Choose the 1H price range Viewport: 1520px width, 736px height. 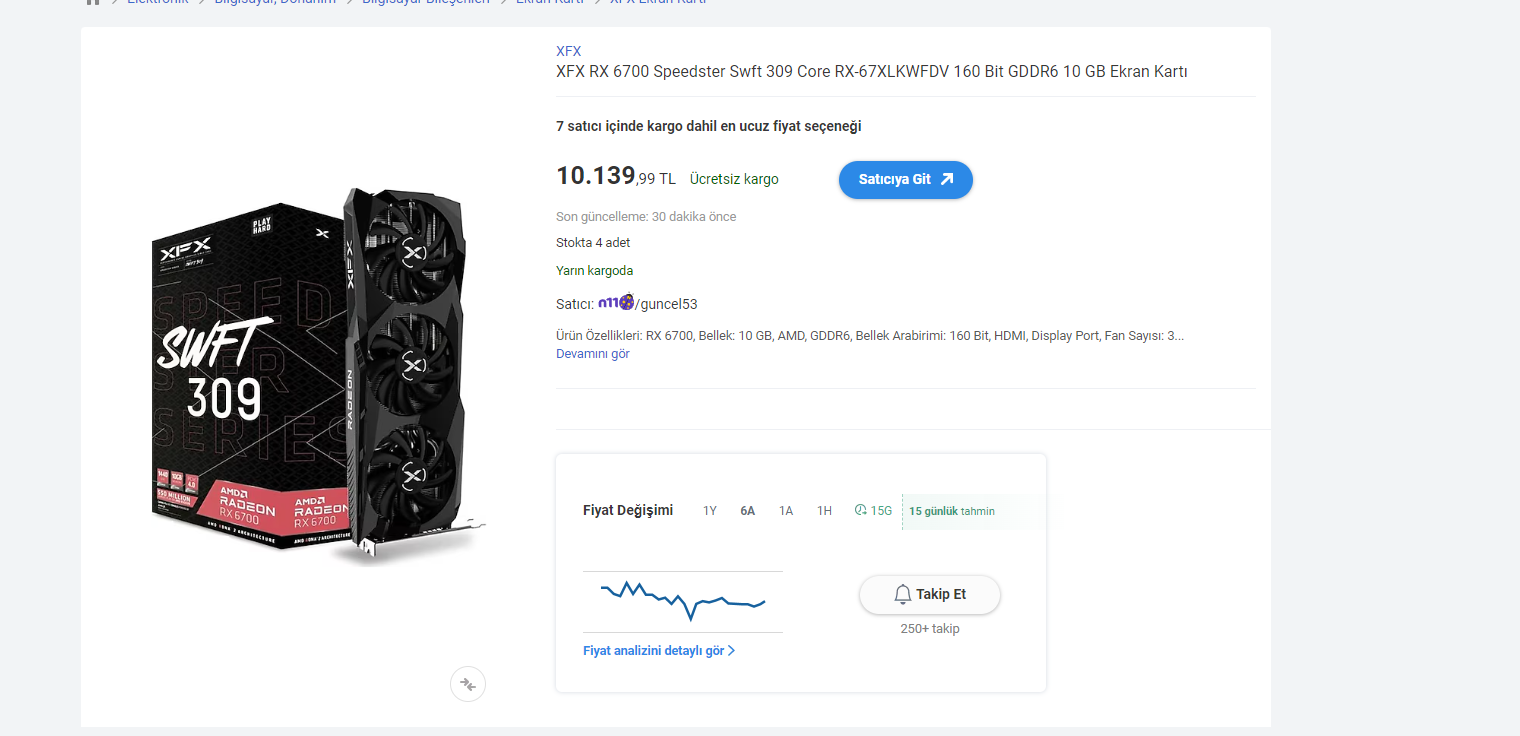click(x=824, y=511)
